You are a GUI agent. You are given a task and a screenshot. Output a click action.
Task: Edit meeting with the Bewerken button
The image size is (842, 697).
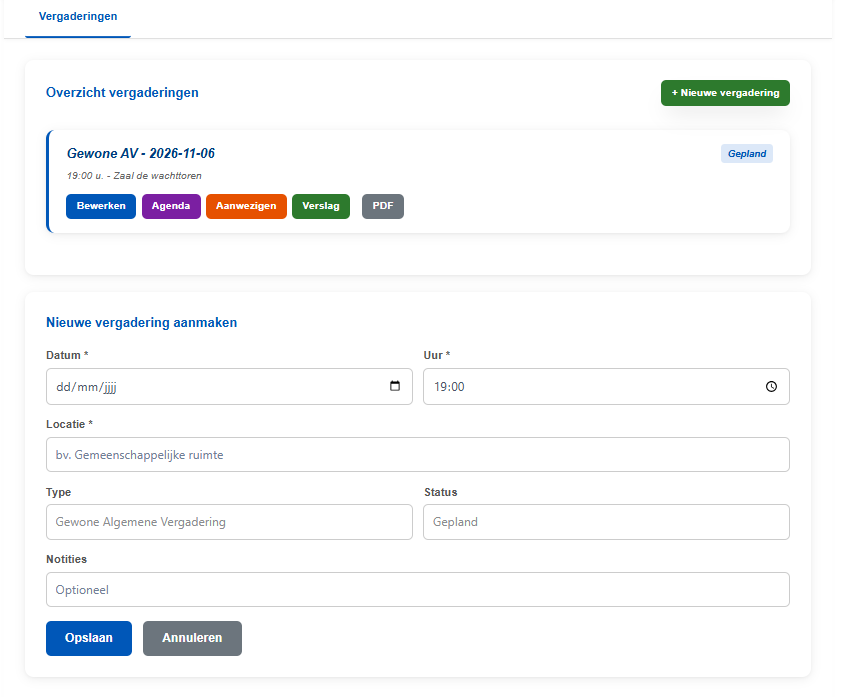[x=101, y=206]
